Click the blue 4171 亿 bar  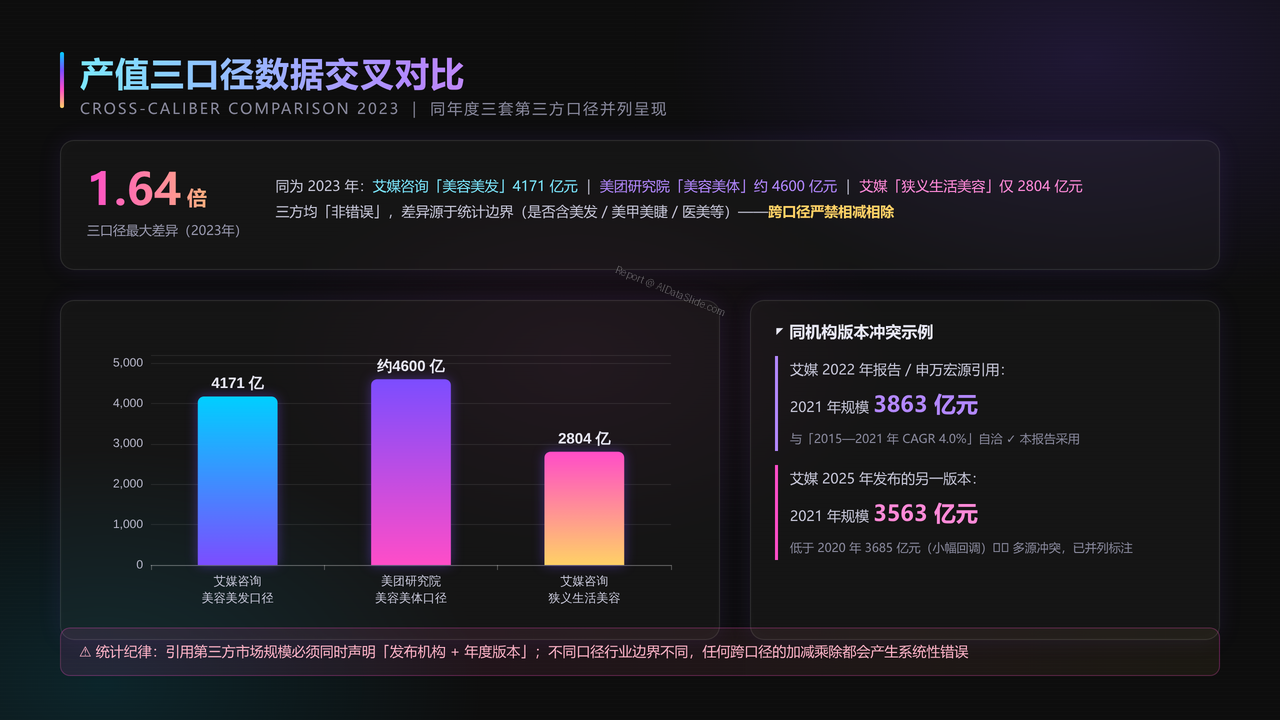(x=237, y=481)
